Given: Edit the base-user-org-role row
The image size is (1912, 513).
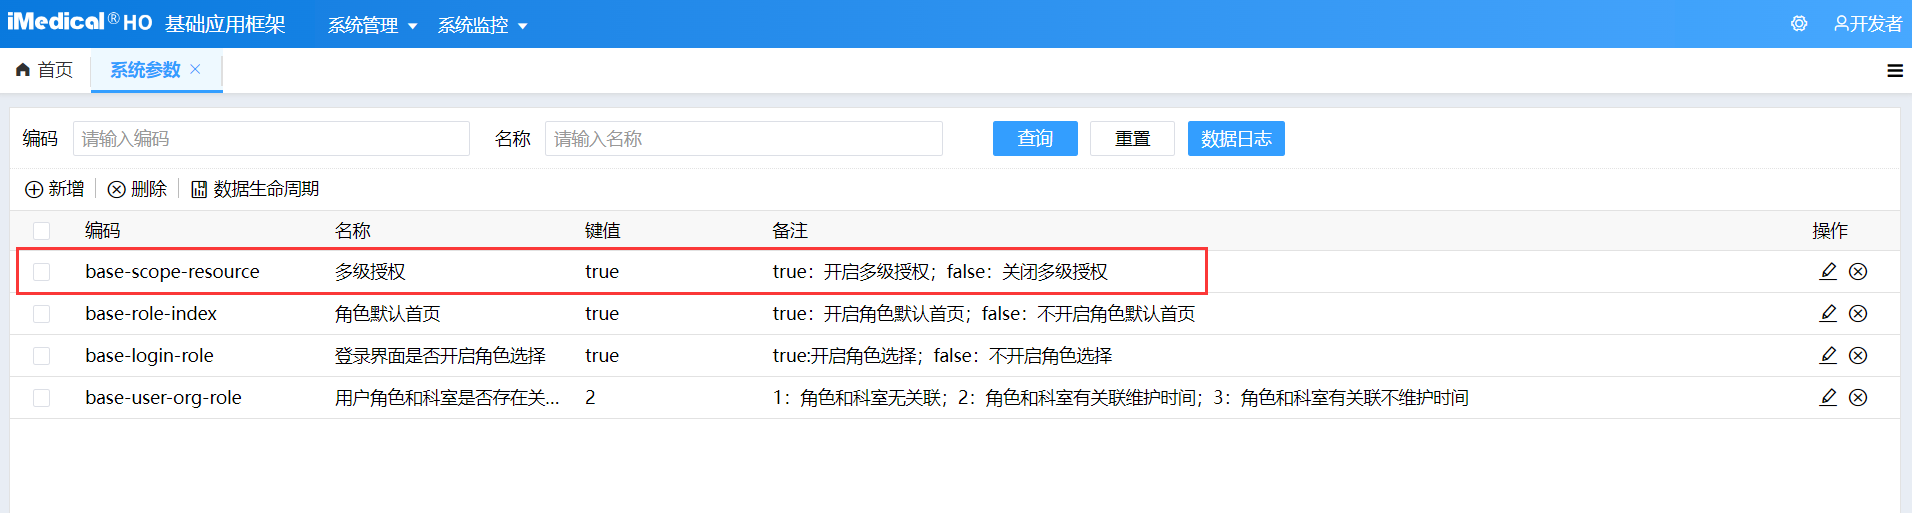Looking at the screenshot, I should coord(1828,397).
